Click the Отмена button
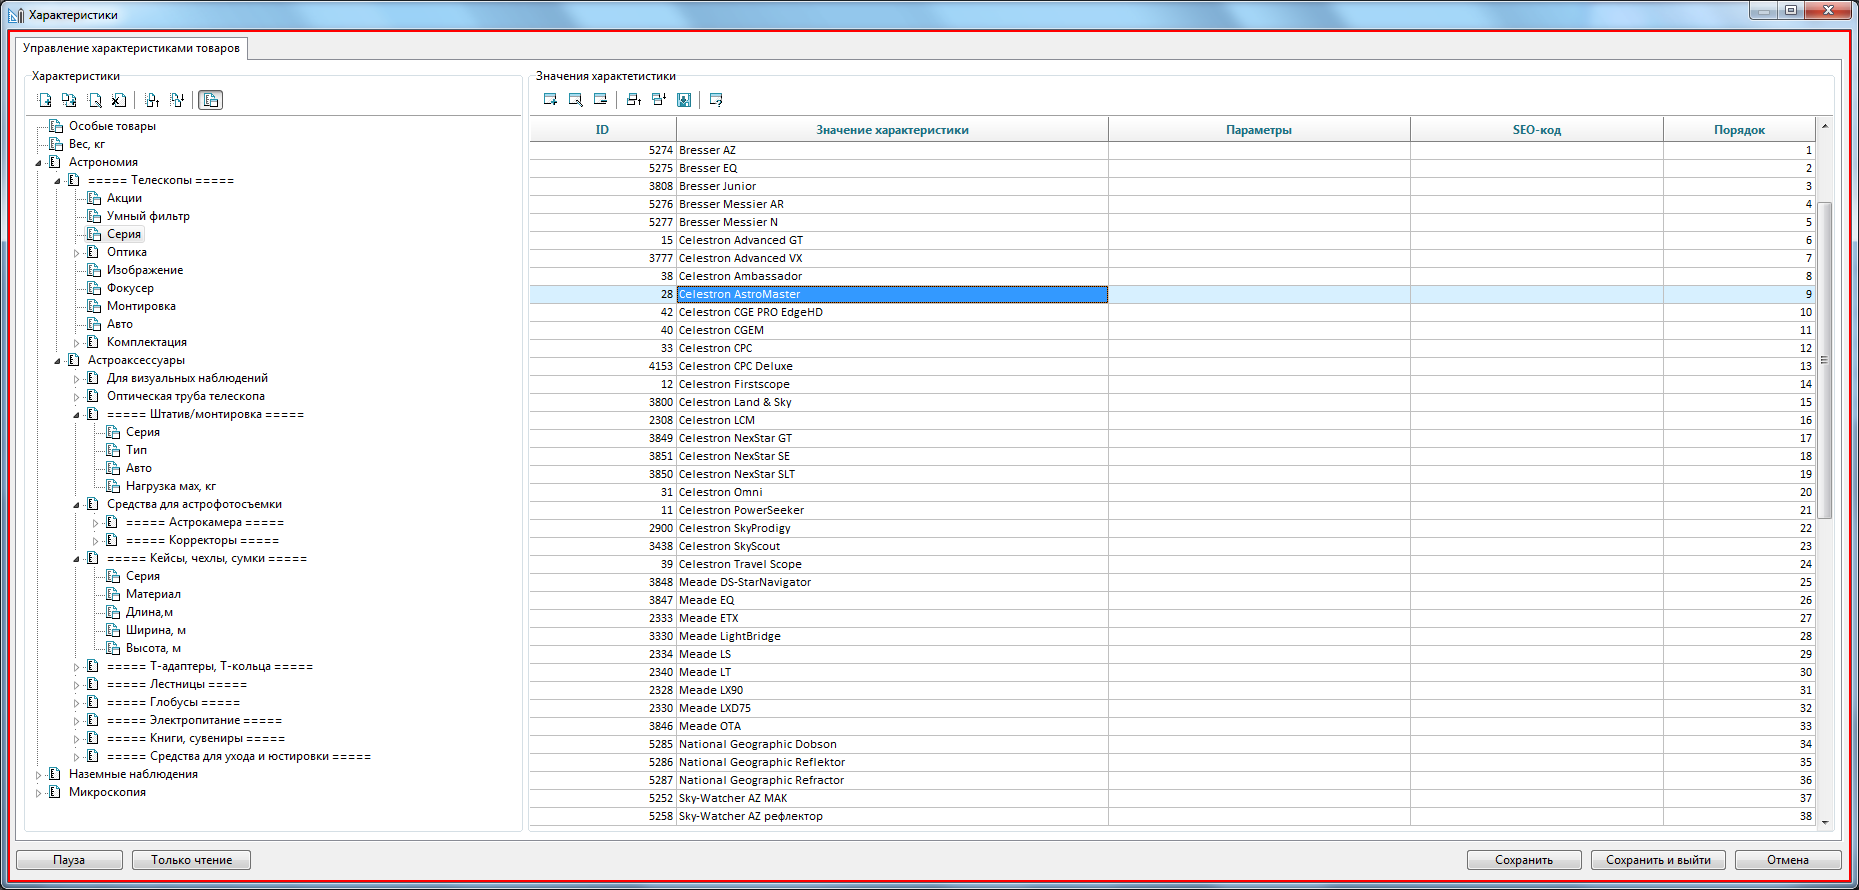This screenshot has width=1859, height=890. coord(1788,860)
